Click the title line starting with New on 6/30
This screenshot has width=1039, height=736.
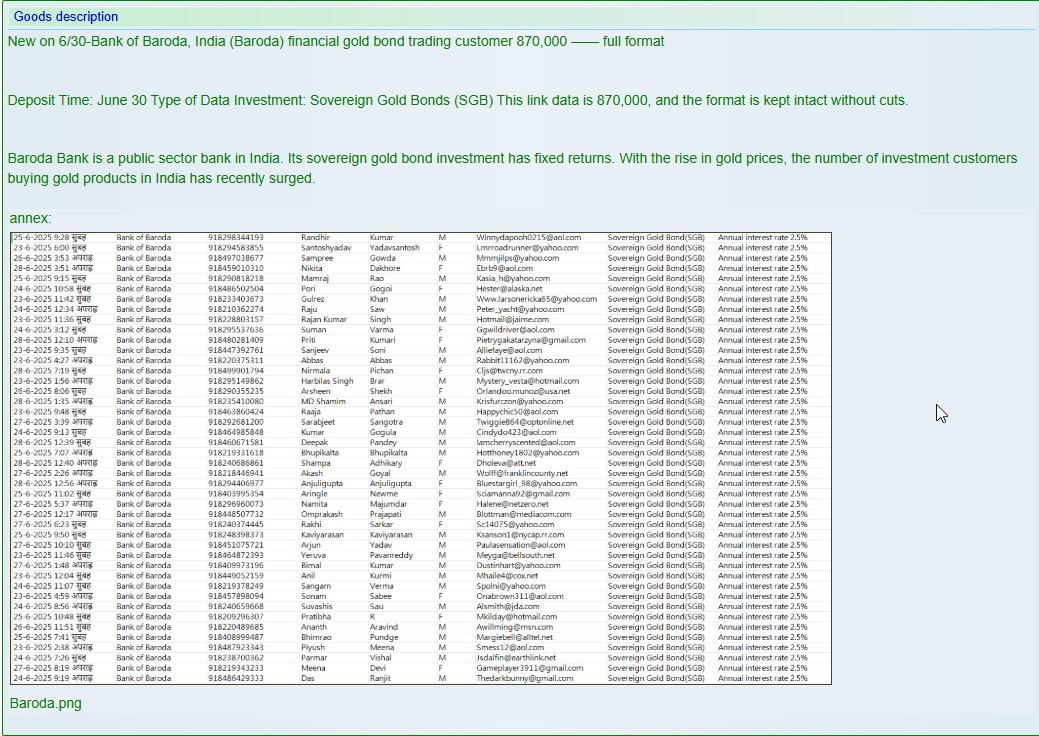coord(335,41)
